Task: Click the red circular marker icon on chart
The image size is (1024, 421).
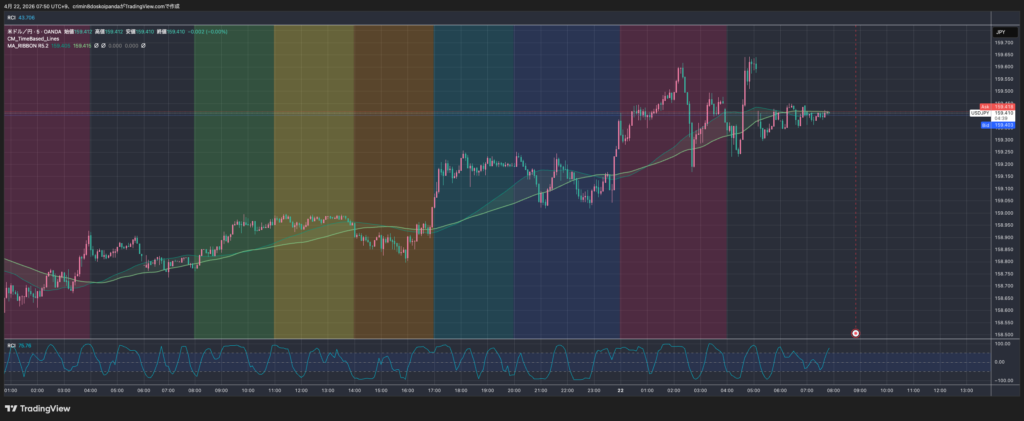Action: click(855, 332)
